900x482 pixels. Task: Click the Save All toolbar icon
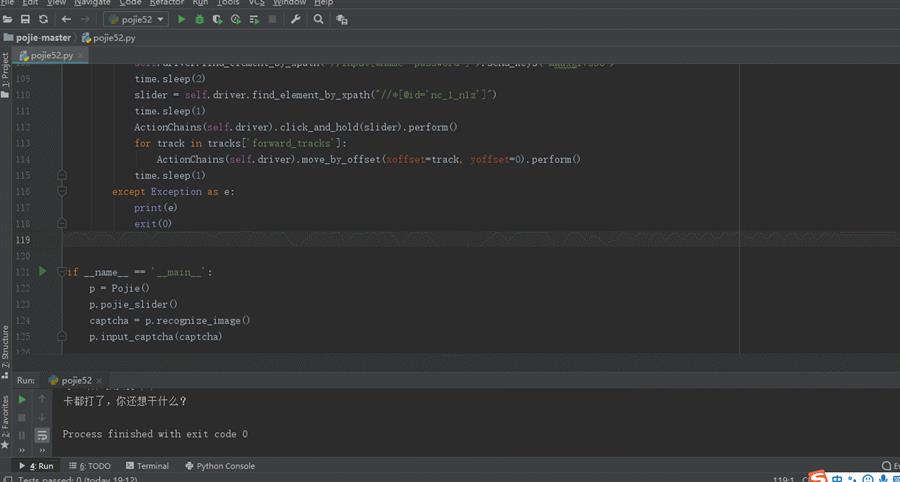[25, 20]
